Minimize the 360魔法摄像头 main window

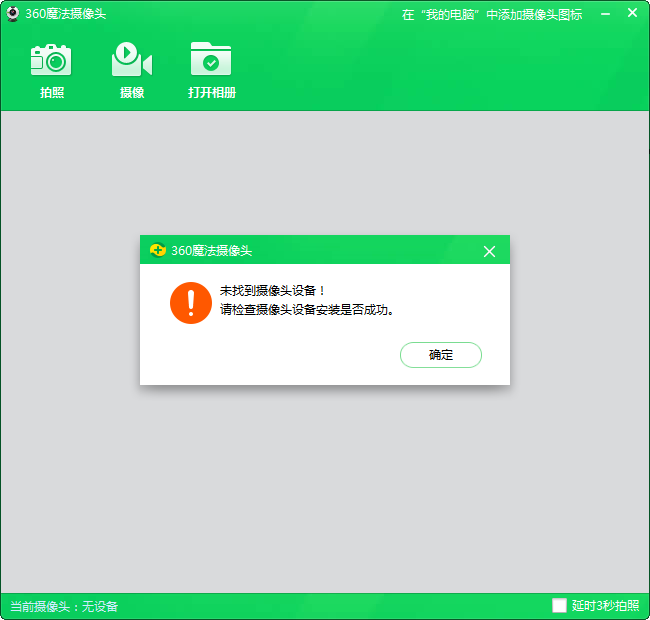(605, 14)
